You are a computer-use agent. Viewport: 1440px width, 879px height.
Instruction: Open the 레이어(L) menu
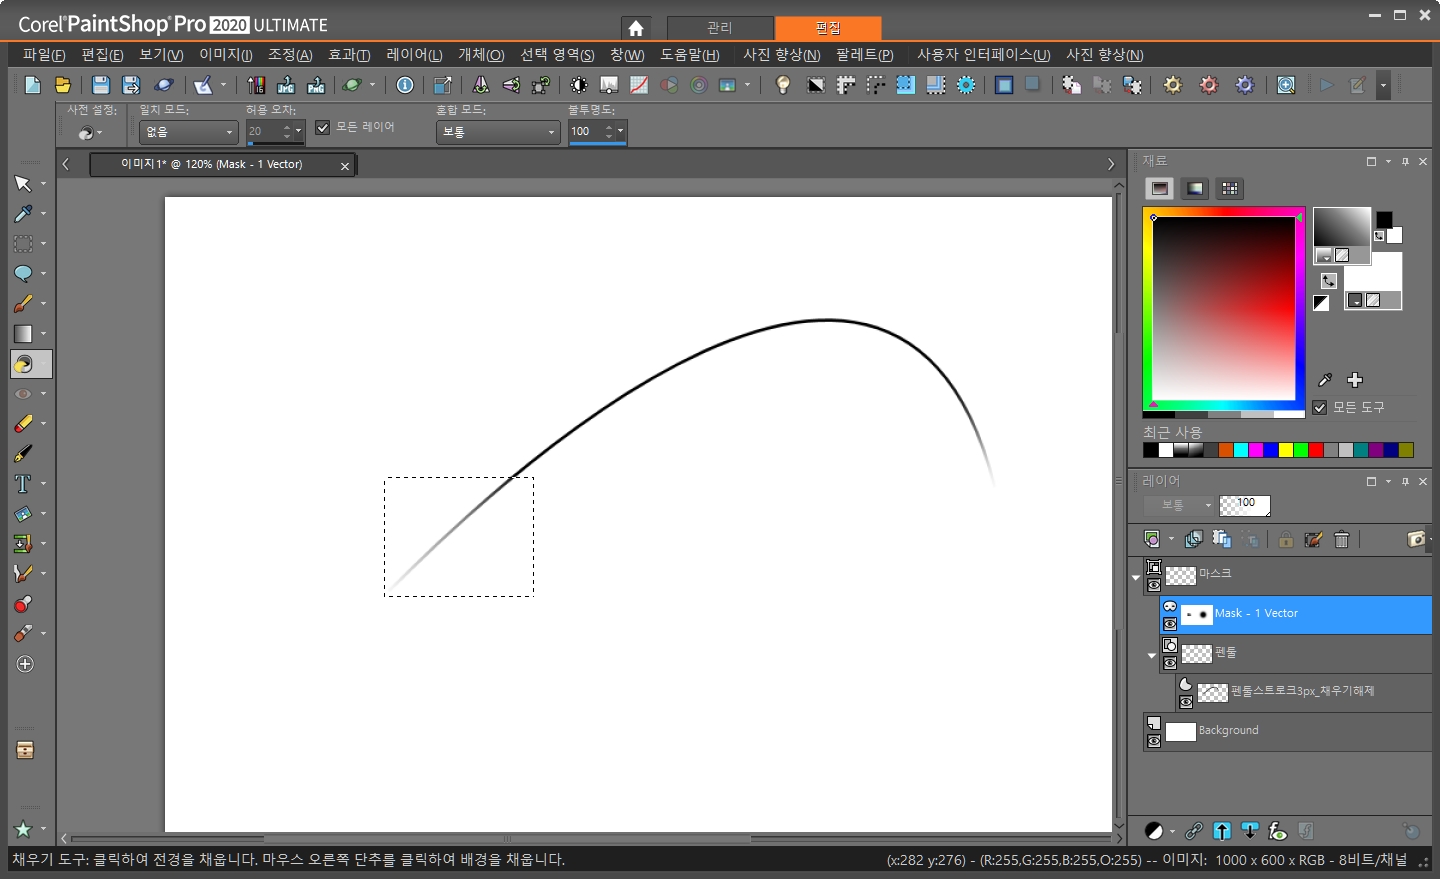(x=415, y=54)
